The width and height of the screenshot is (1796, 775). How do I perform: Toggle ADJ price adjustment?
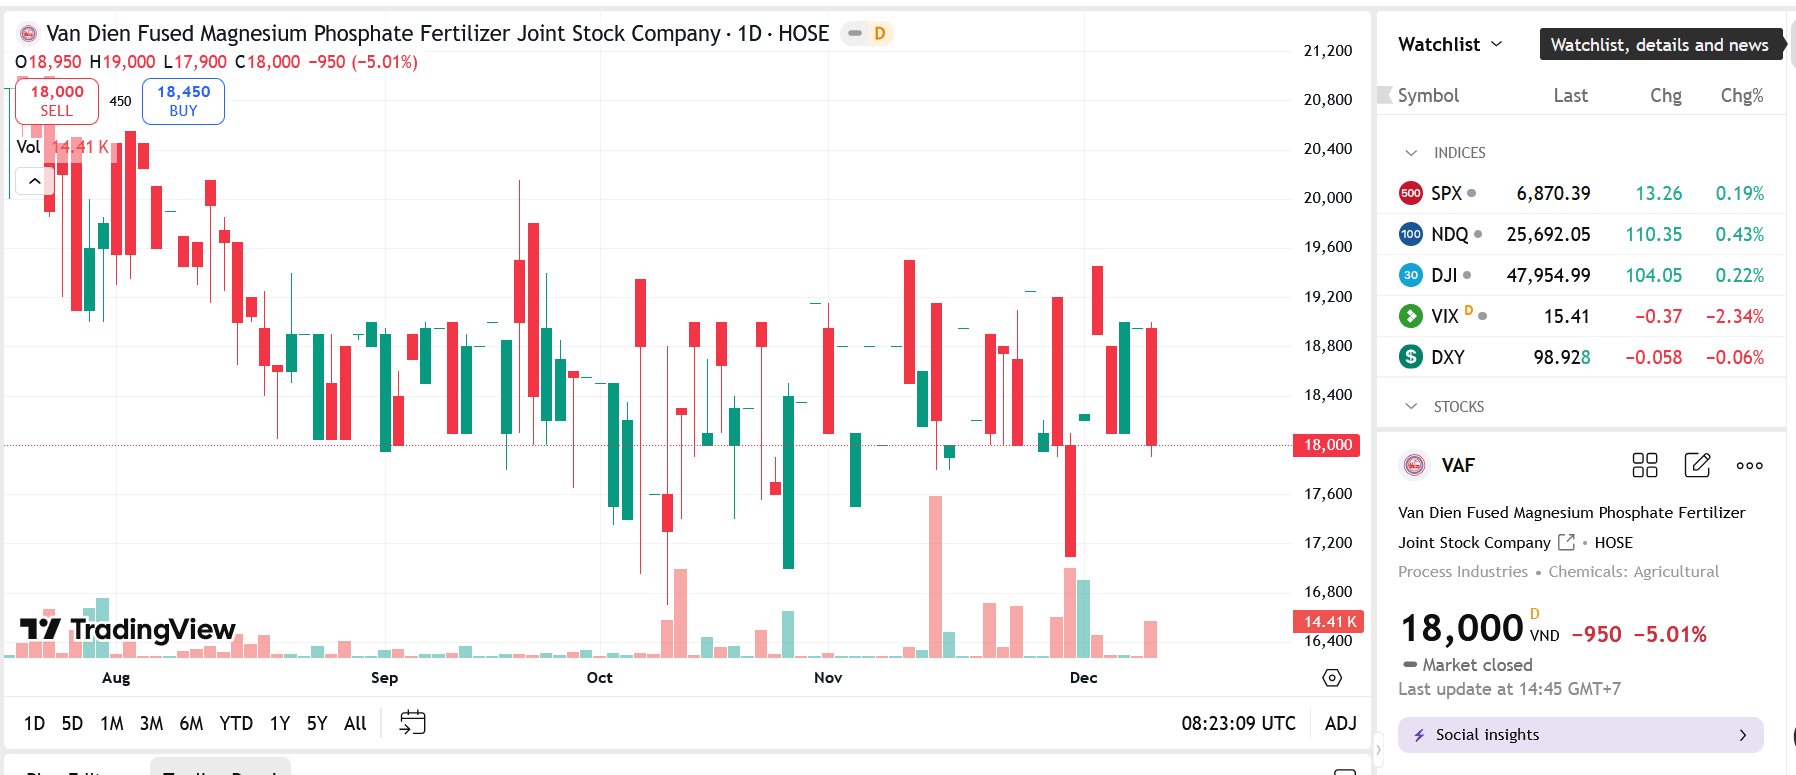[1340, 723]
